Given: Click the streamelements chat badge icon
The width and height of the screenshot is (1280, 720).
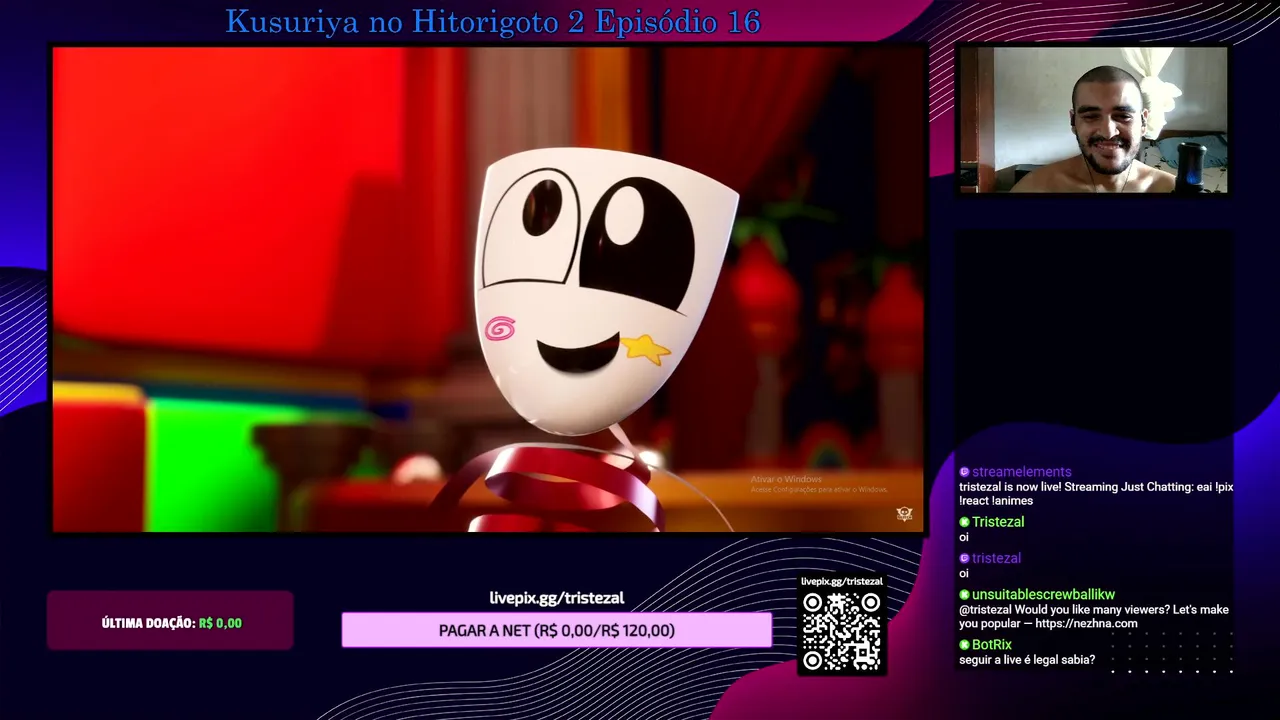Looking at the screenshot, I should [x=965, y=472].
